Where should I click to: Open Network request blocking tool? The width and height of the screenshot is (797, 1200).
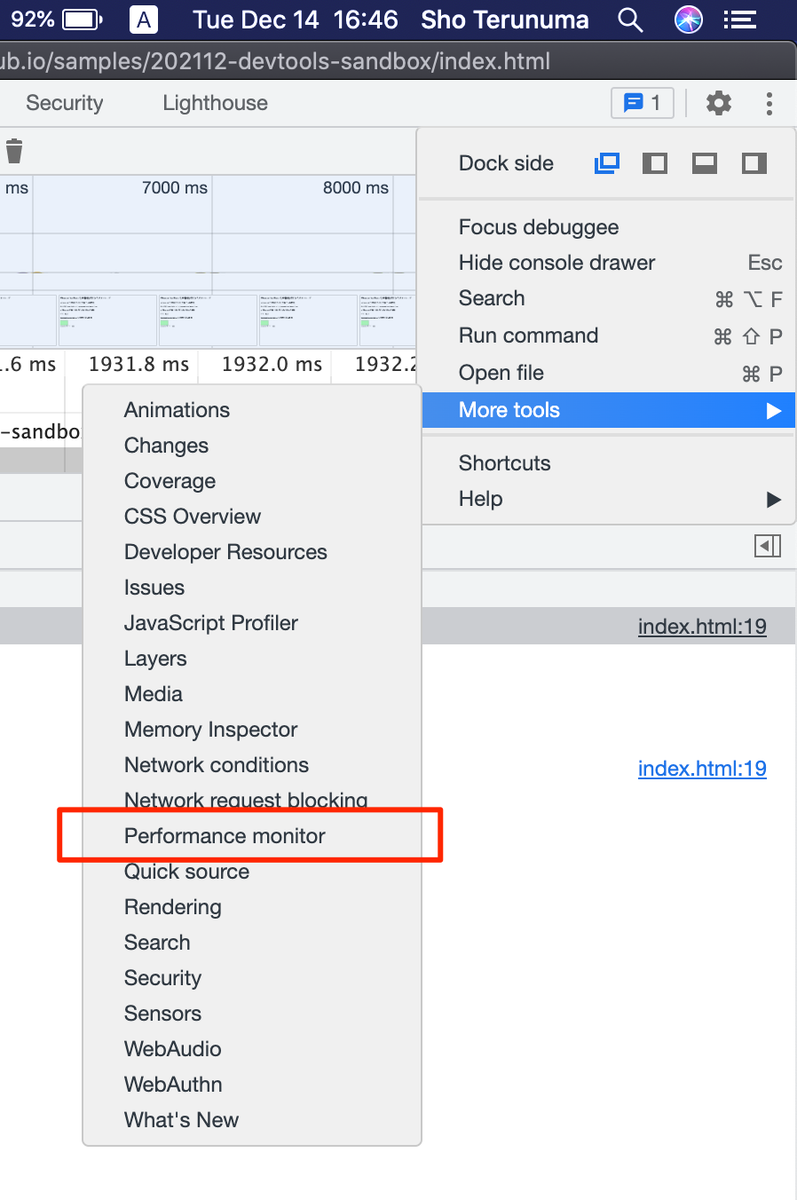tap(252, 801)
